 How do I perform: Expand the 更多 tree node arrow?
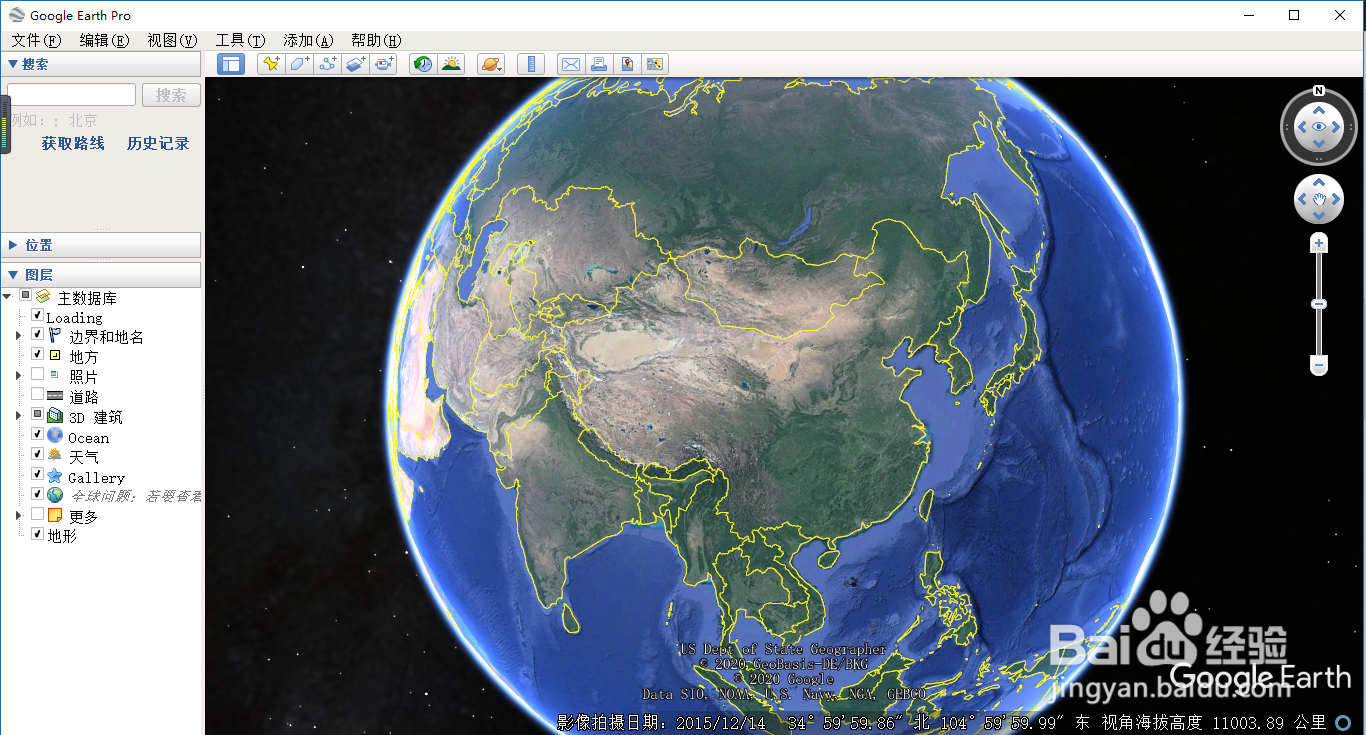pos(18,516)
